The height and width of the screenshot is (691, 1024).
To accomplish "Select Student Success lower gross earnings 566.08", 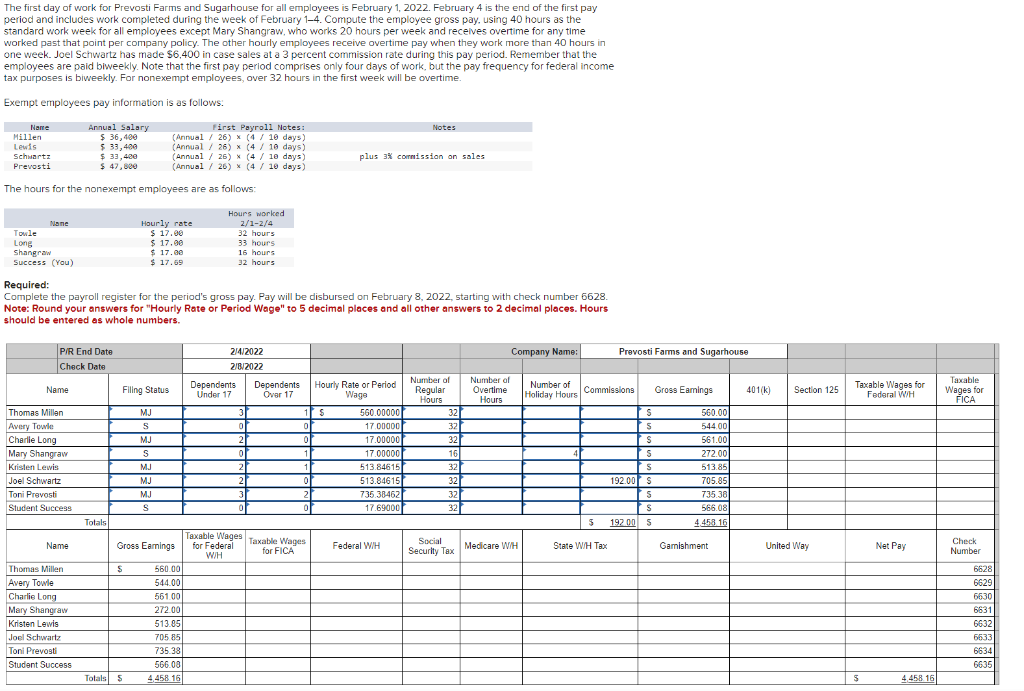I will point(146,665).
